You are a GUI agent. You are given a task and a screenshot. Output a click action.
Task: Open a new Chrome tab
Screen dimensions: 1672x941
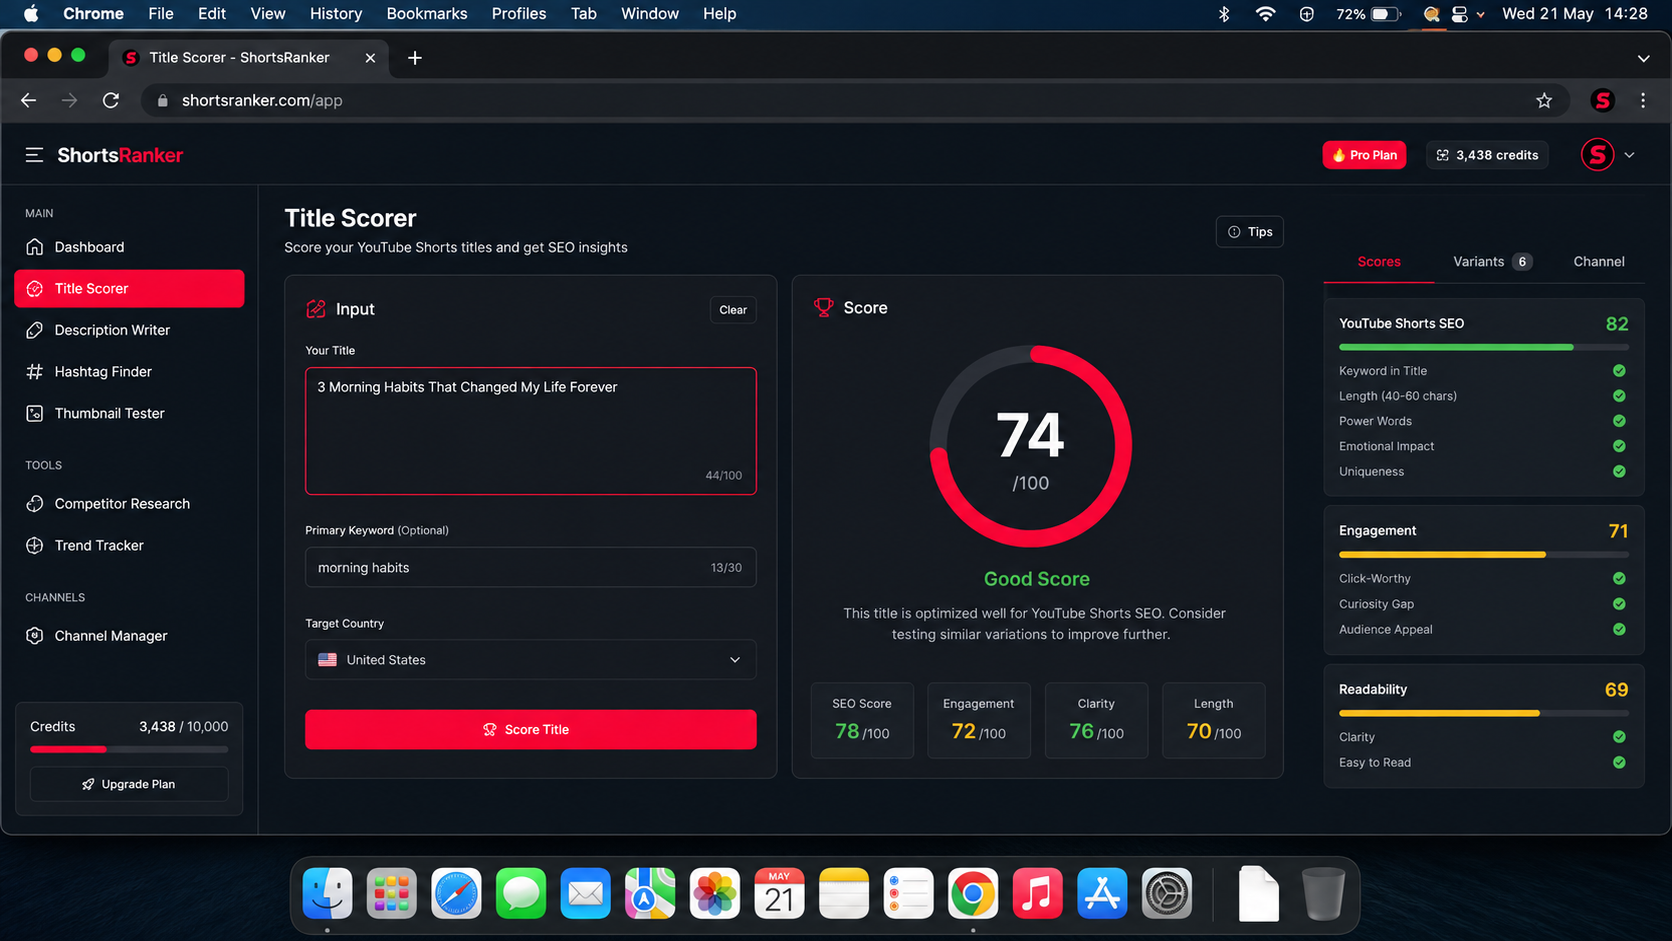[x=415, y=58]
